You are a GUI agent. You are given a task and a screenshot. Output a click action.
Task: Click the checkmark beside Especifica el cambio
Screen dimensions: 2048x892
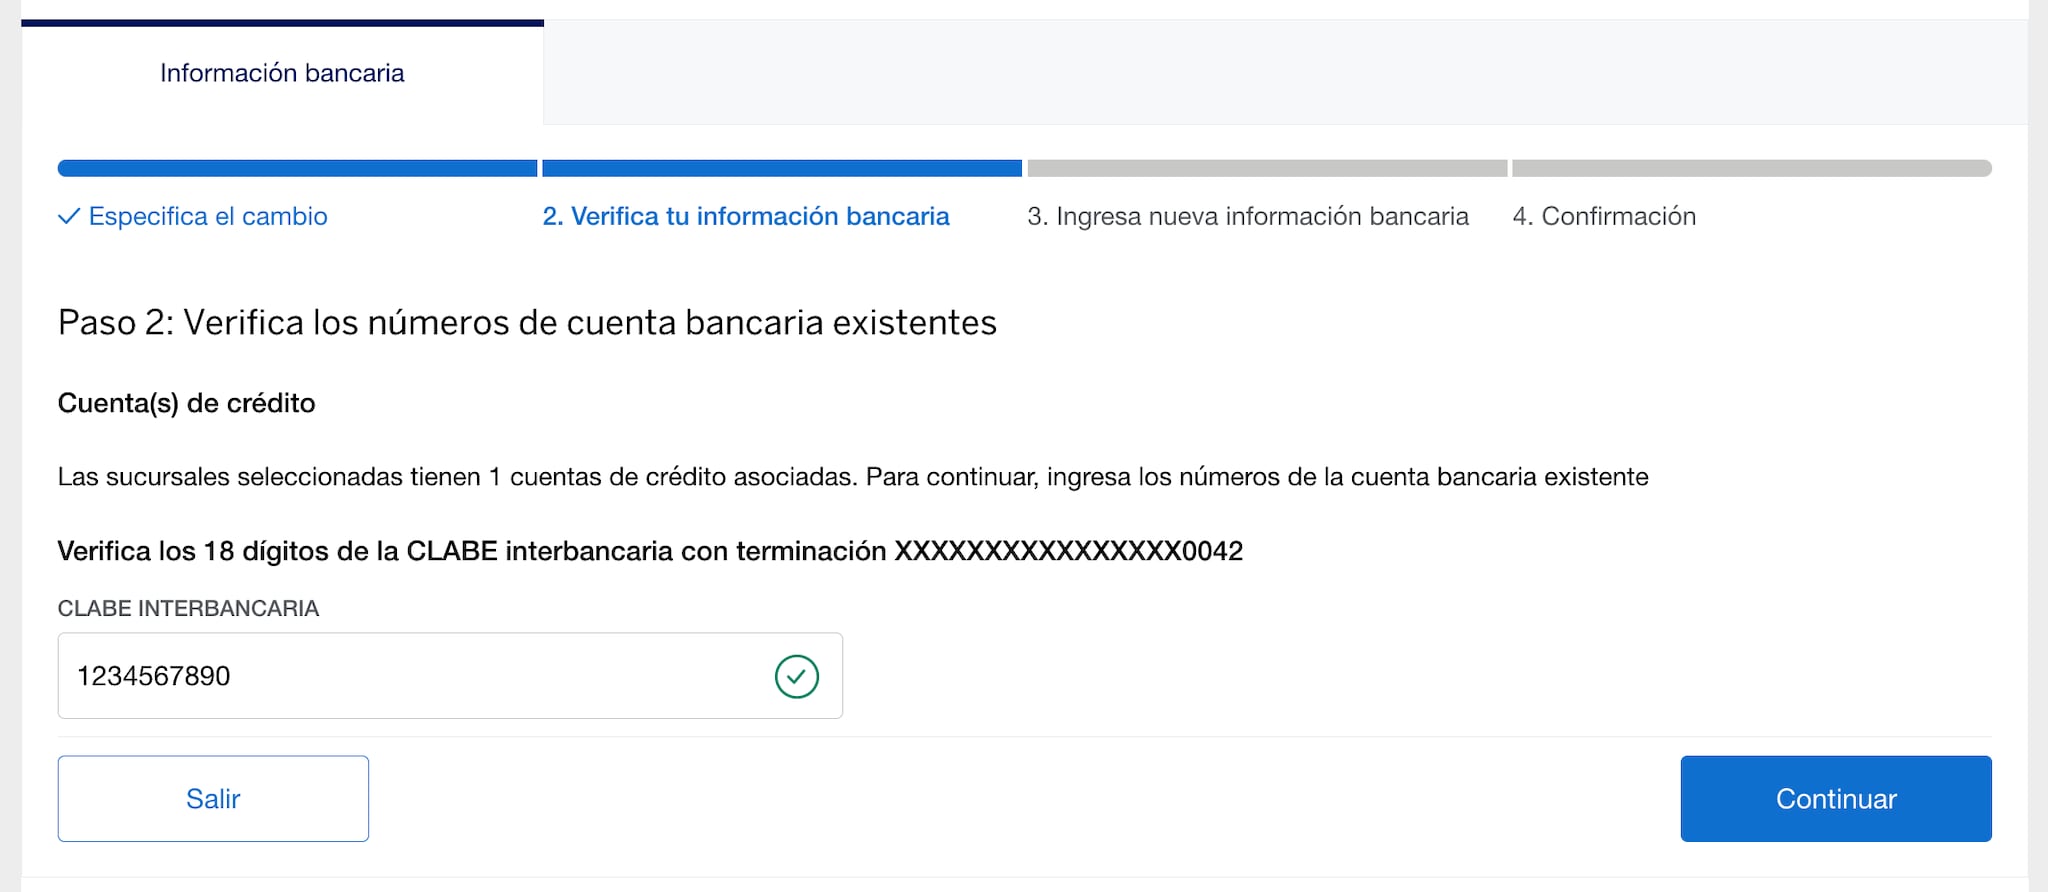click(x=68, y=216)
